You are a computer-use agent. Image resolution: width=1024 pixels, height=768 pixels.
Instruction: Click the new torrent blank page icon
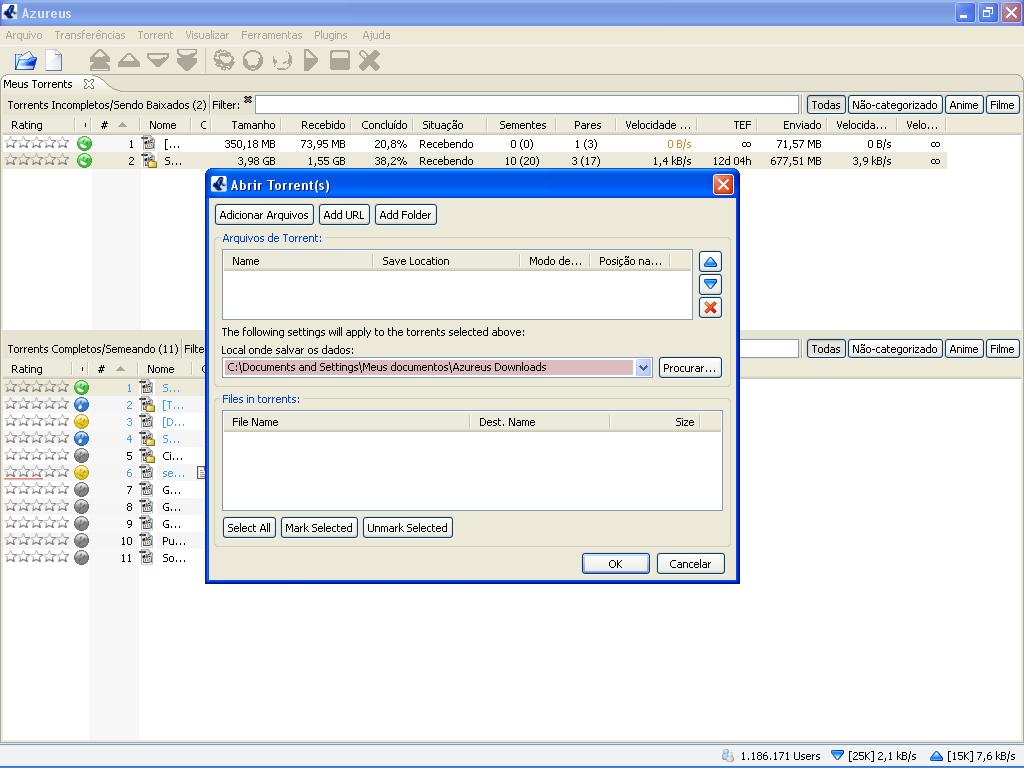54,61
